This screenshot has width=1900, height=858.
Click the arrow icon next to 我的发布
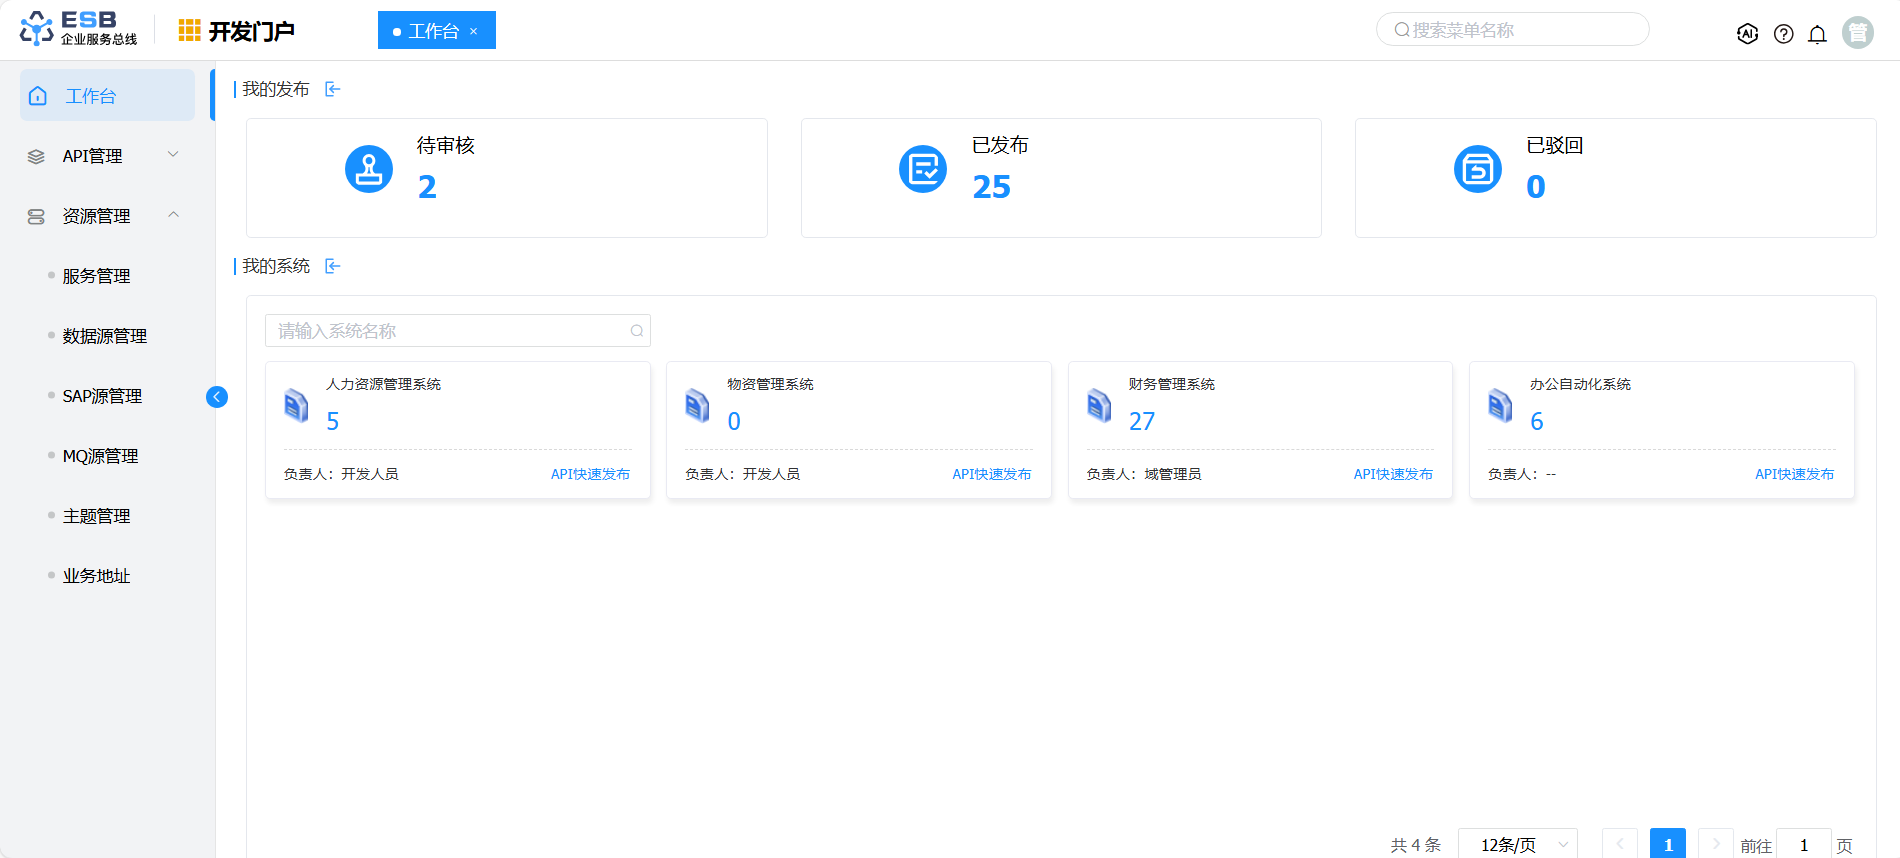(333, 89)
